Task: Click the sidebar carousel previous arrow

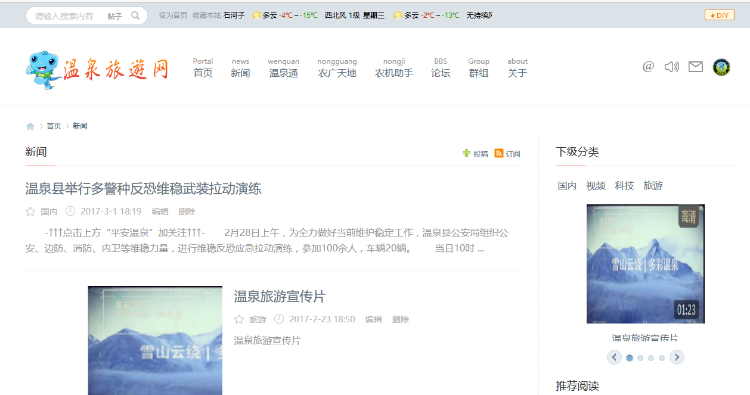Action: [x=614, y=357]
